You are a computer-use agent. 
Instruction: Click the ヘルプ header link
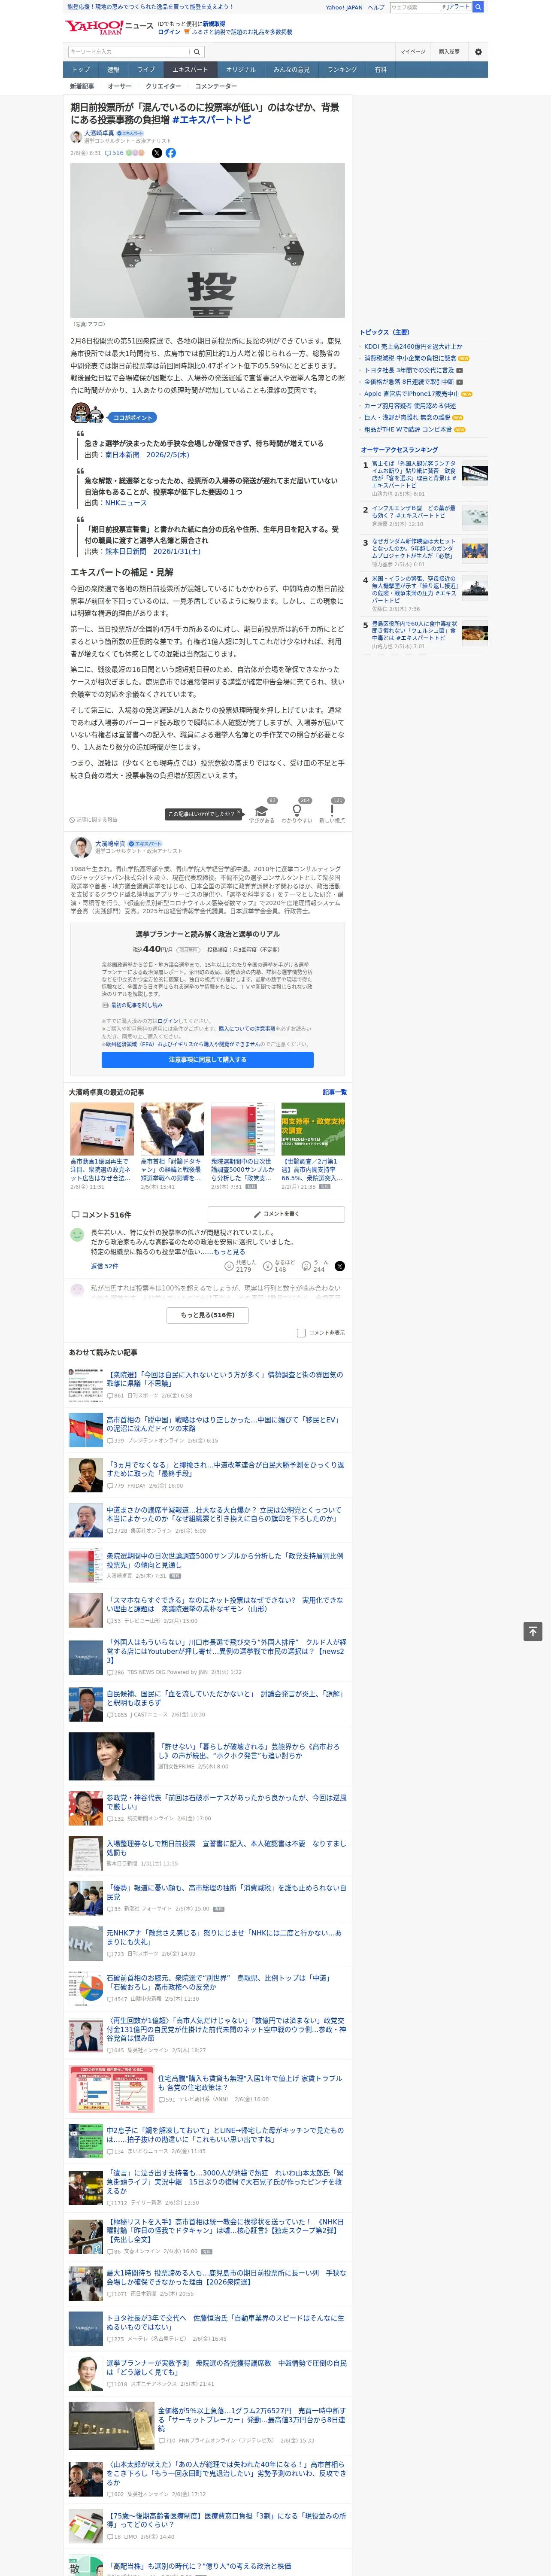click(376, 7)
